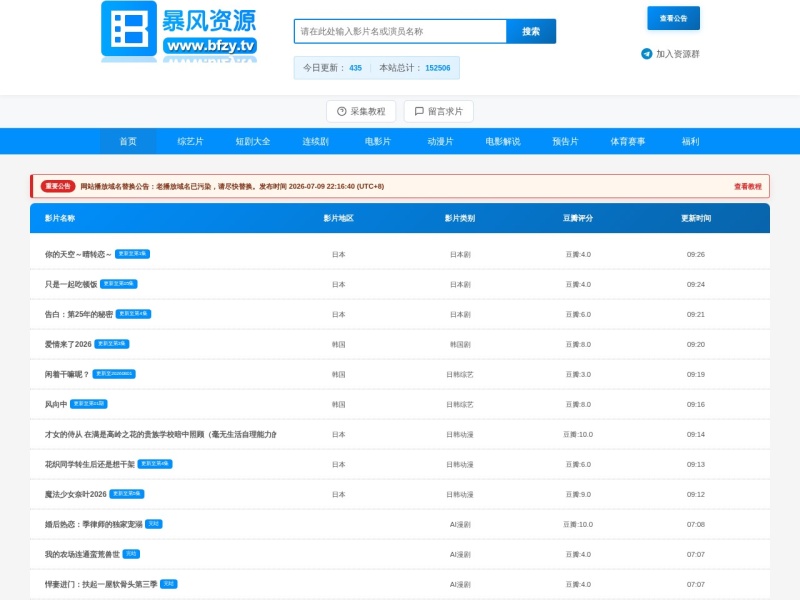Go to the 预告片 category

pos(565,141)
